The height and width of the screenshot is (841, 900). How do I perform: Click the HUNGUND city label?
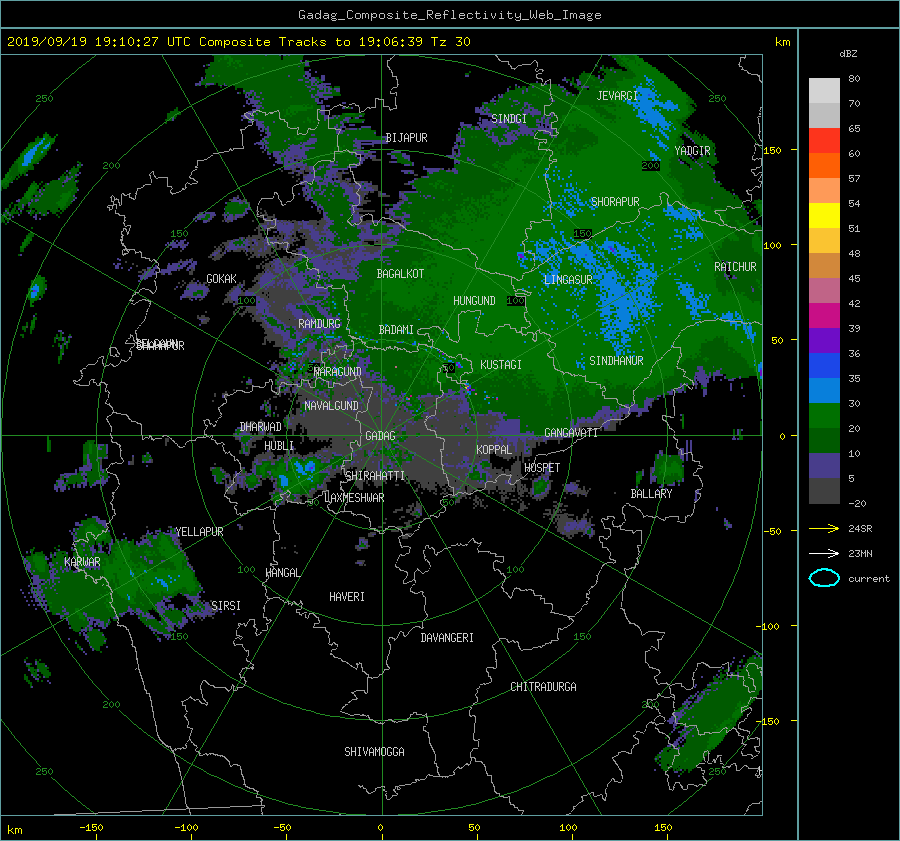pyautogui.click(x=474, y=301)
